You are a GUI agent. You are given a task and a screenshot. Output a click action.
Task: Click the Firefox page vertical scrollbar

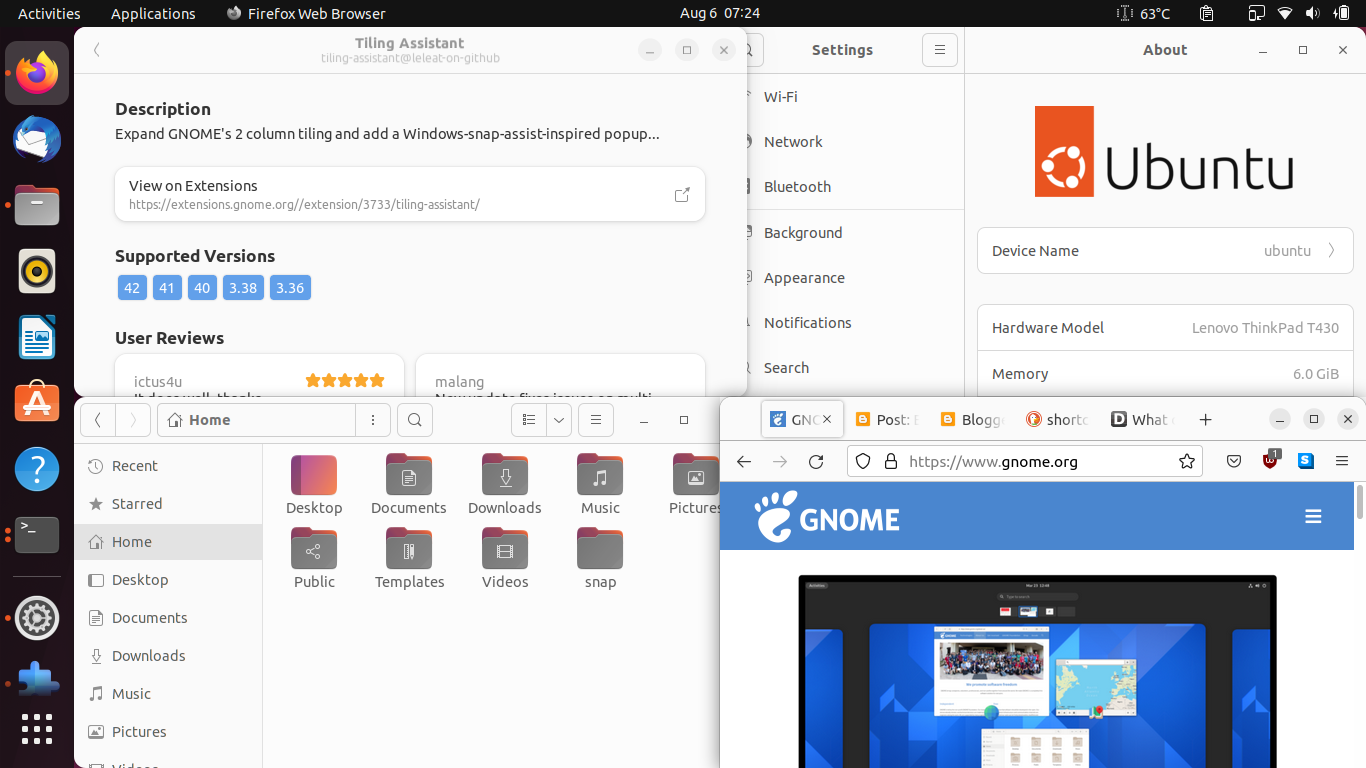point(1360,501)
